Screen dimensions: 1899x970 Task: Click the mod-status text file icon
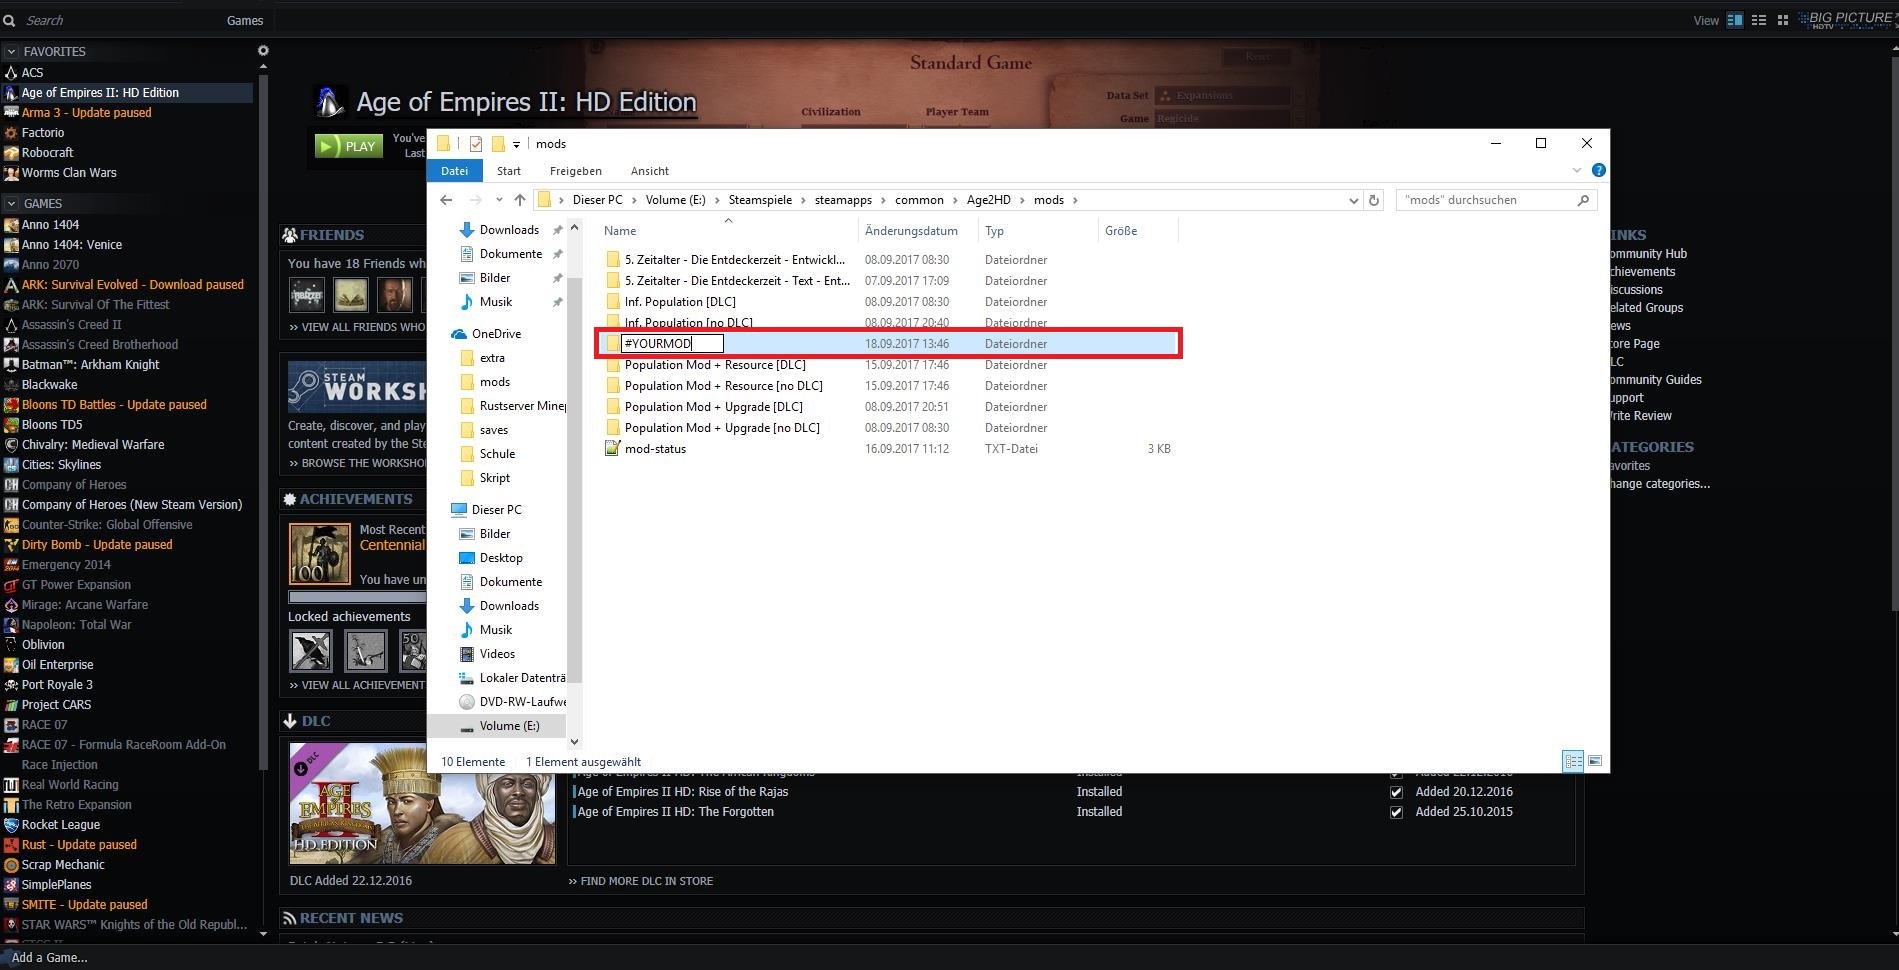point(612,449)
